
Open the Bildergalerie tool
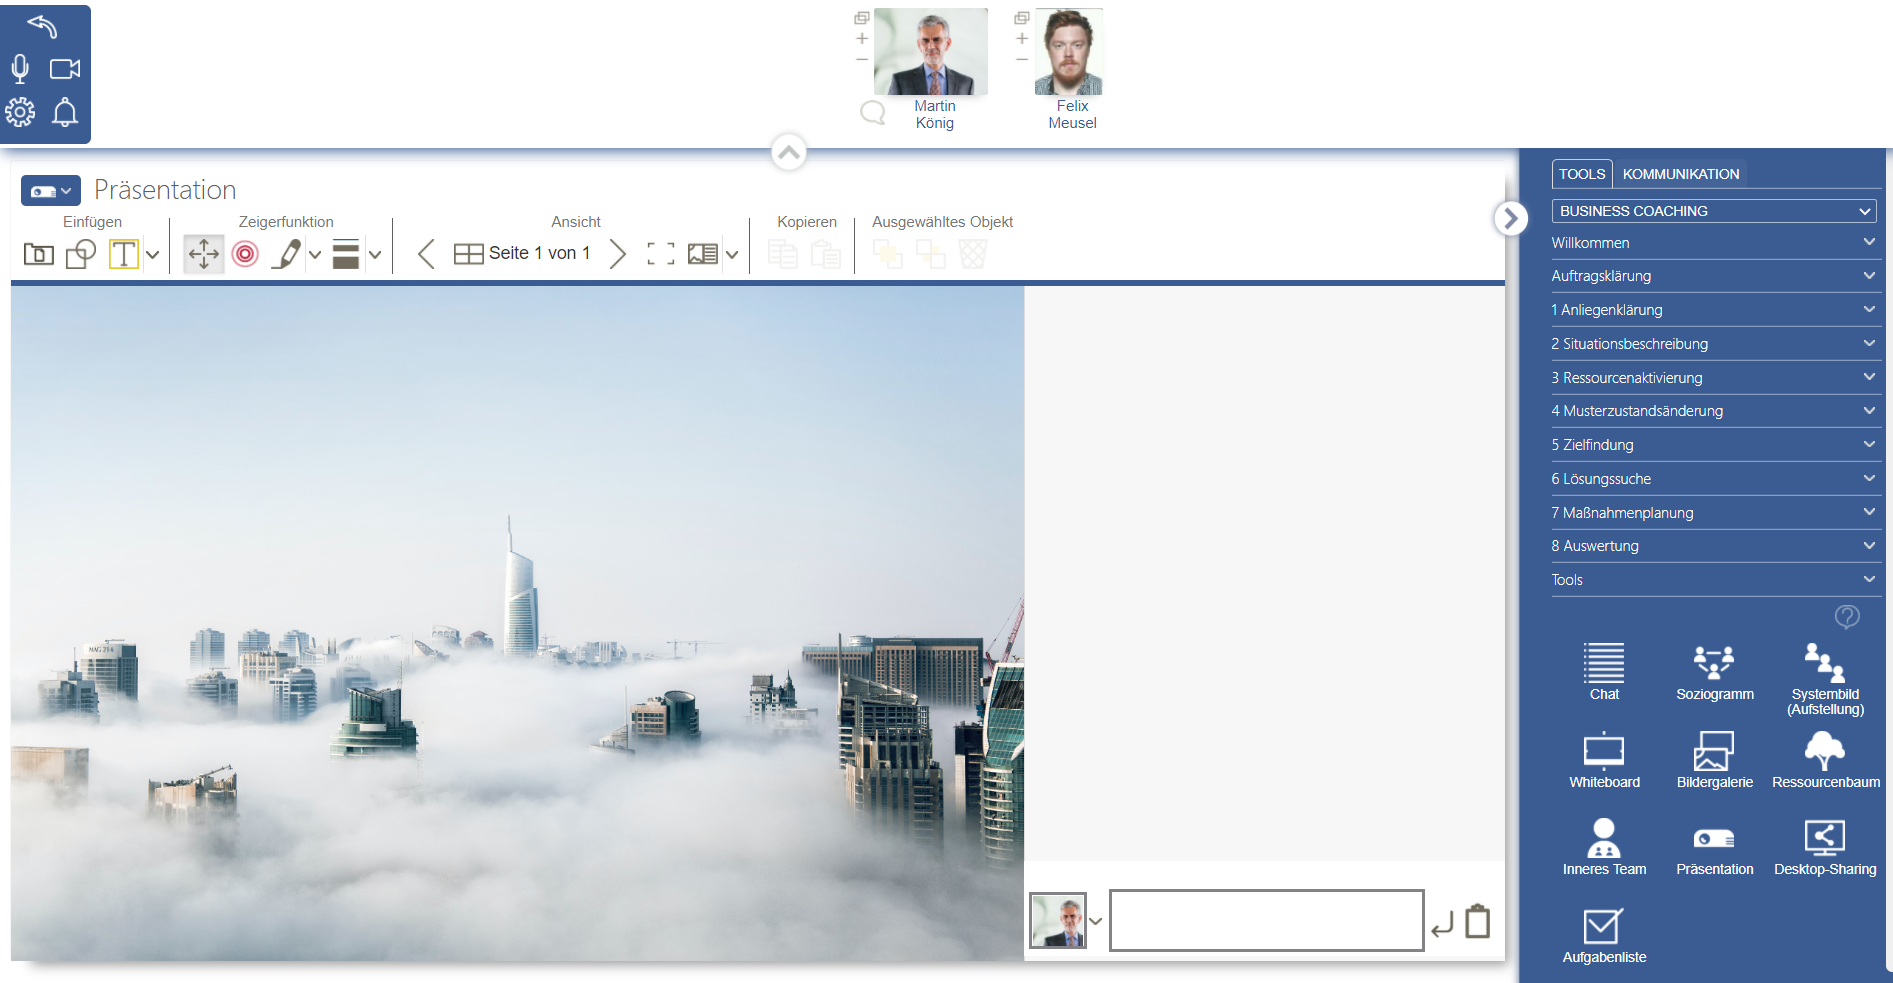click(1715, 760)
